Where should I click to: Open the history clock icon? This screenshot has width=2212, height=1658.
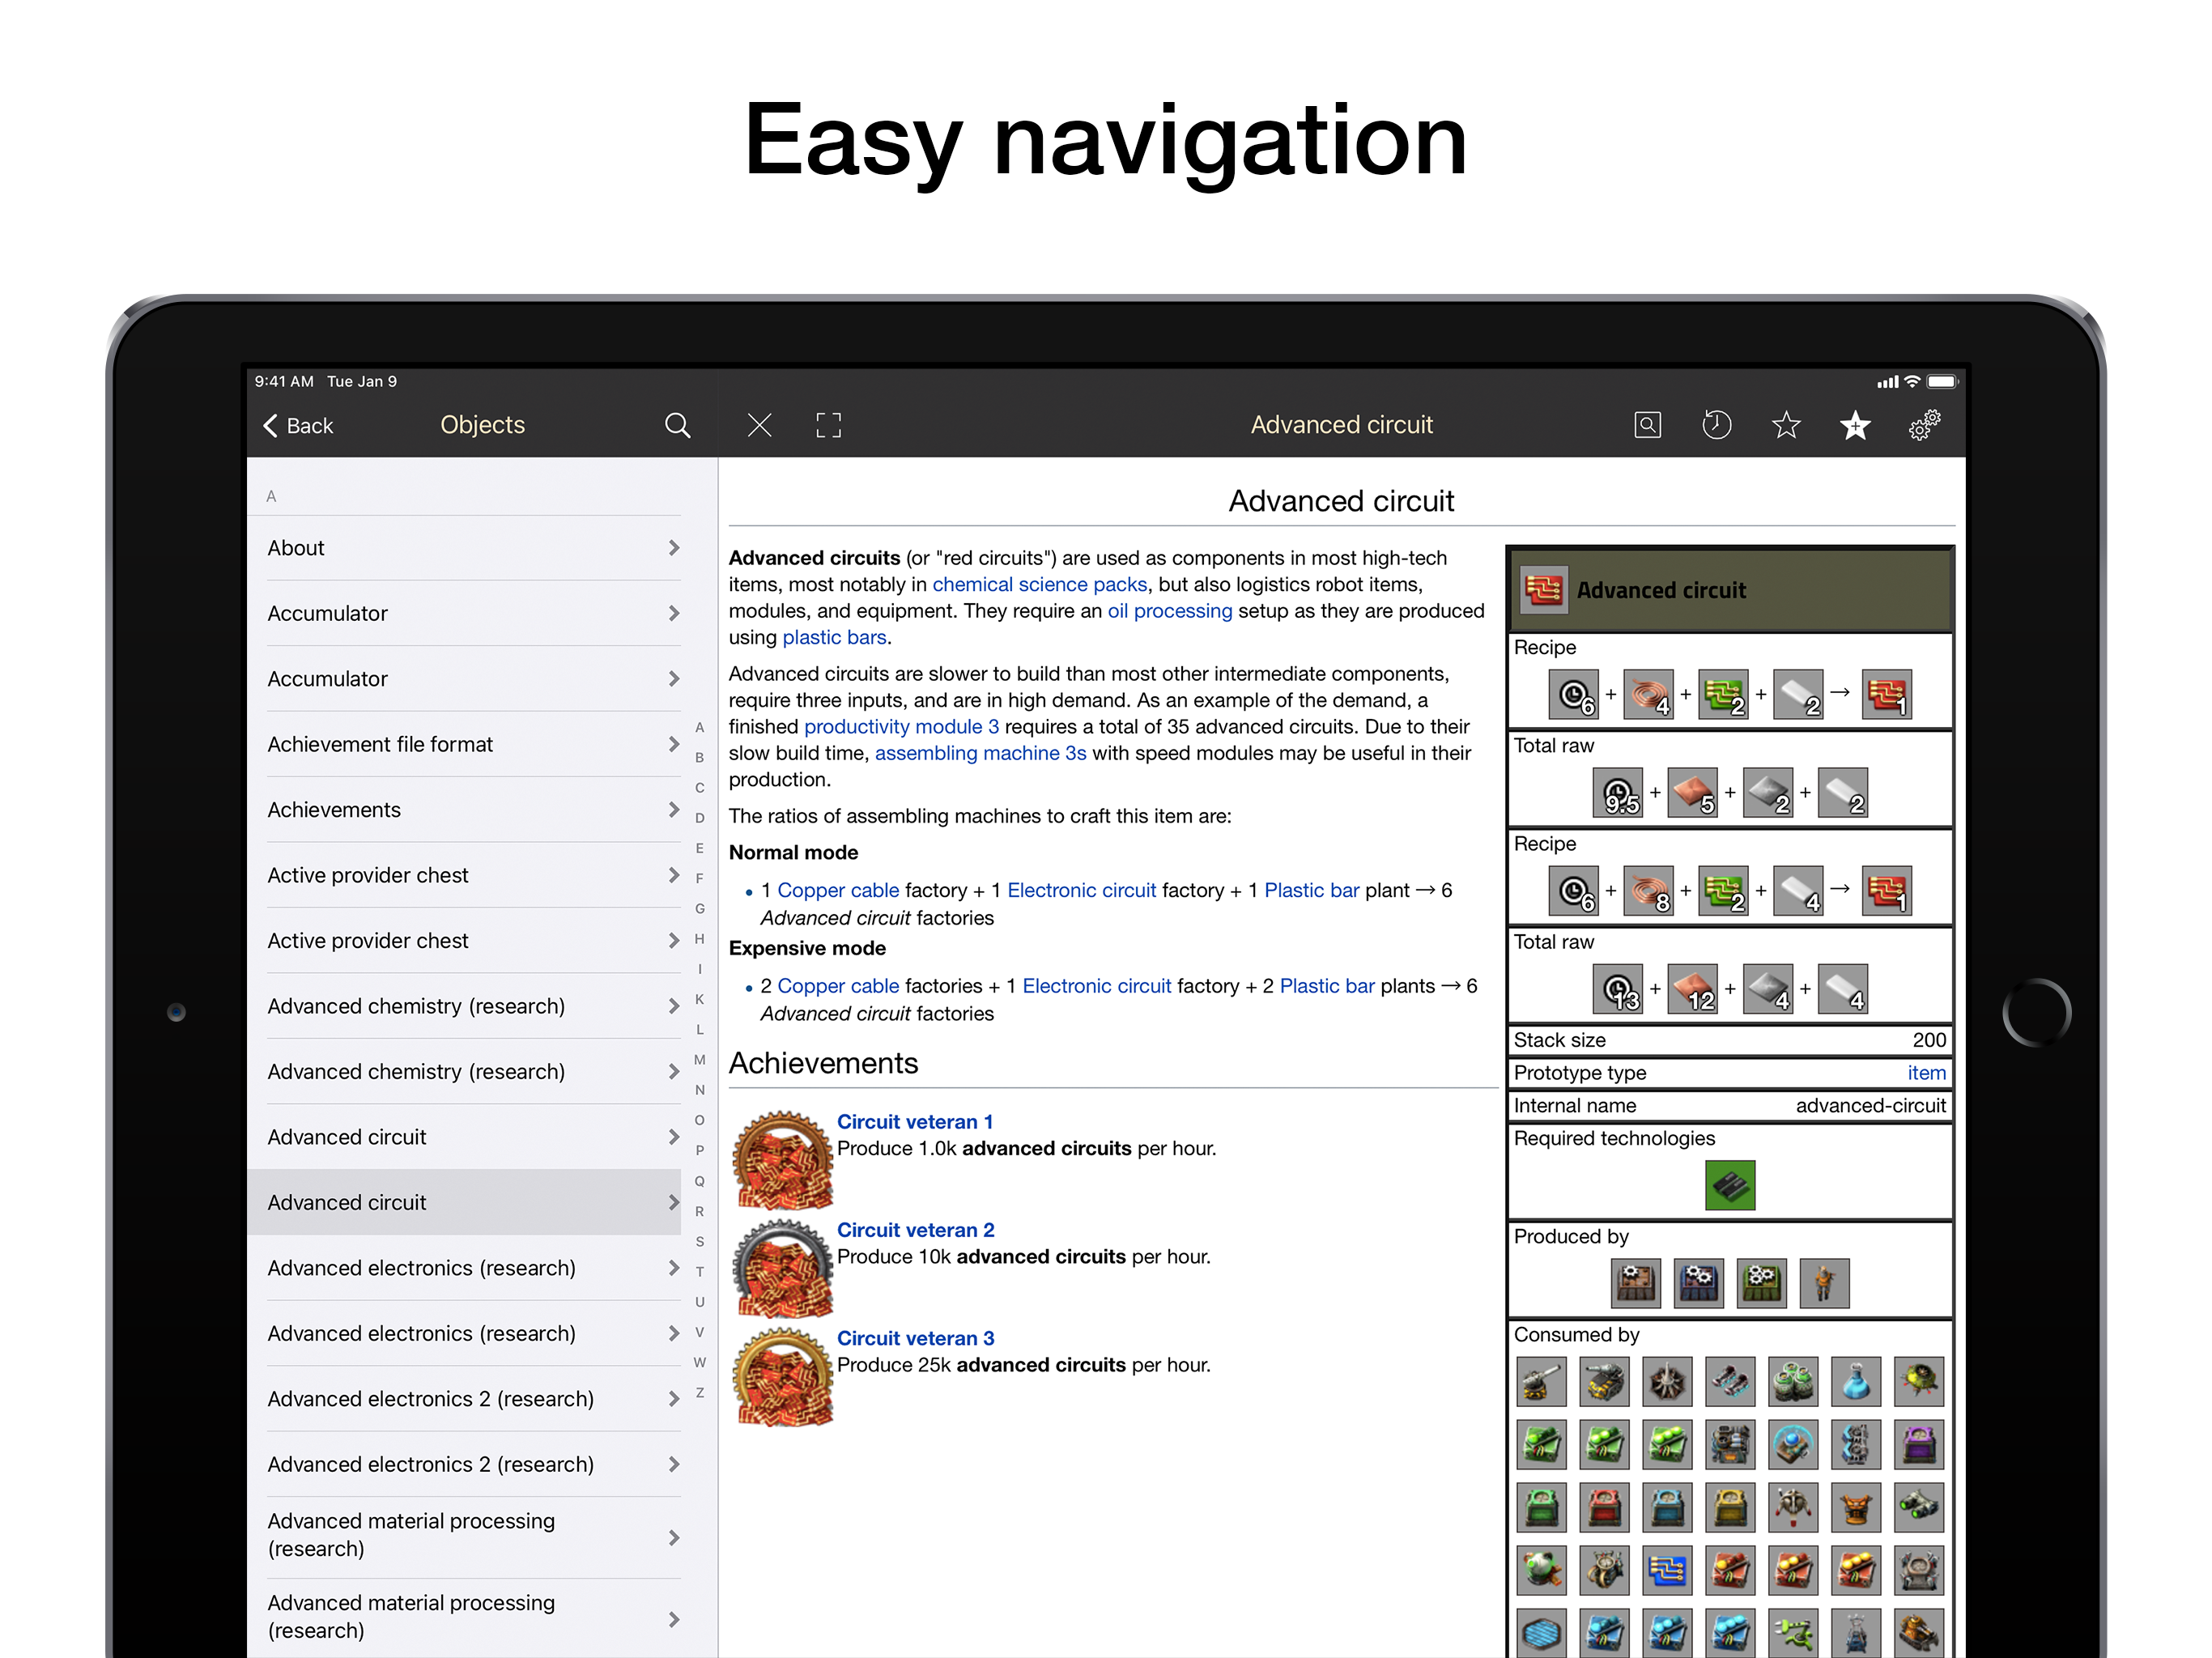(1716, 425)
